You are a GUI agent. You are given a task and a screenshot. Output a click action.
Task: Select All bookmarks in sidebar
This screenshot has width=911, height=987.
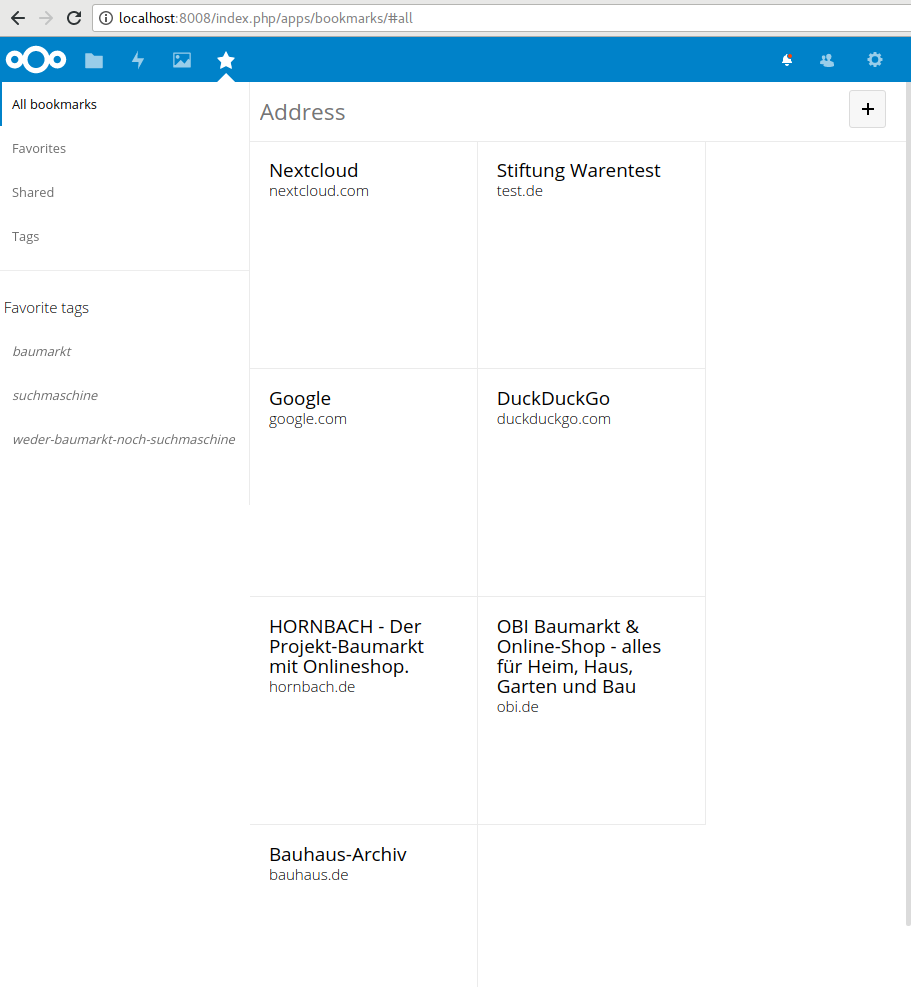click(x=125, y=104)
